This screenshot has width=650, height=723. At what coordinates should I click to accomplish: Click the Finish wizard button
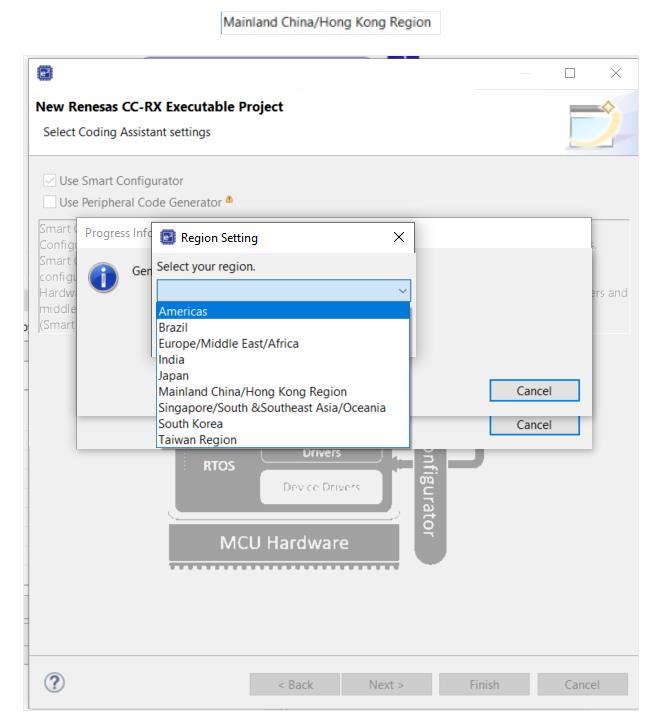pos(484,685)
